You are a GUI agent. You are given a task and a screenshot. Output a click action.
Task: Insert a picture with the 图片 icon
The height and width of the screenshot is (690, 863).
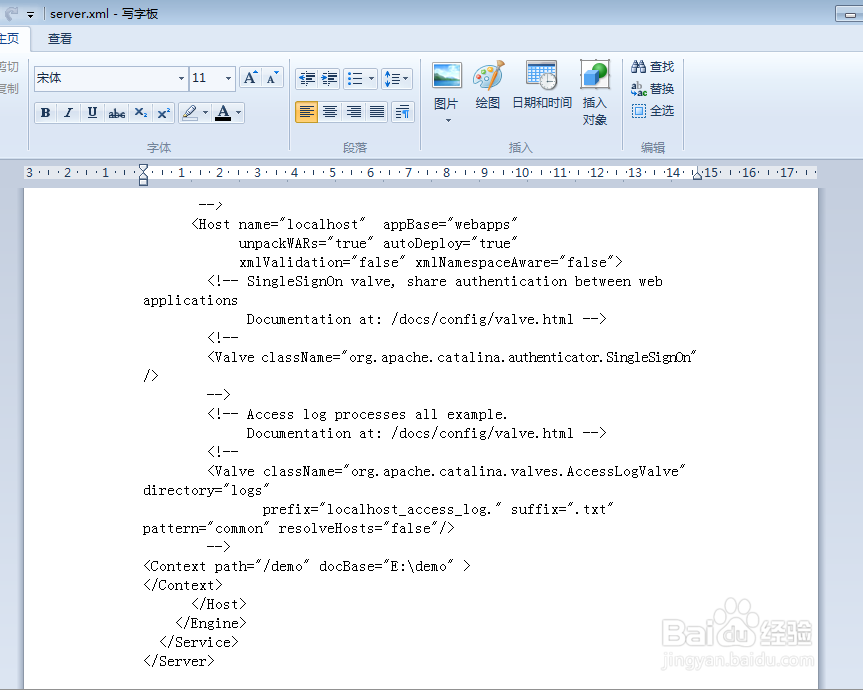pos(446,76)
